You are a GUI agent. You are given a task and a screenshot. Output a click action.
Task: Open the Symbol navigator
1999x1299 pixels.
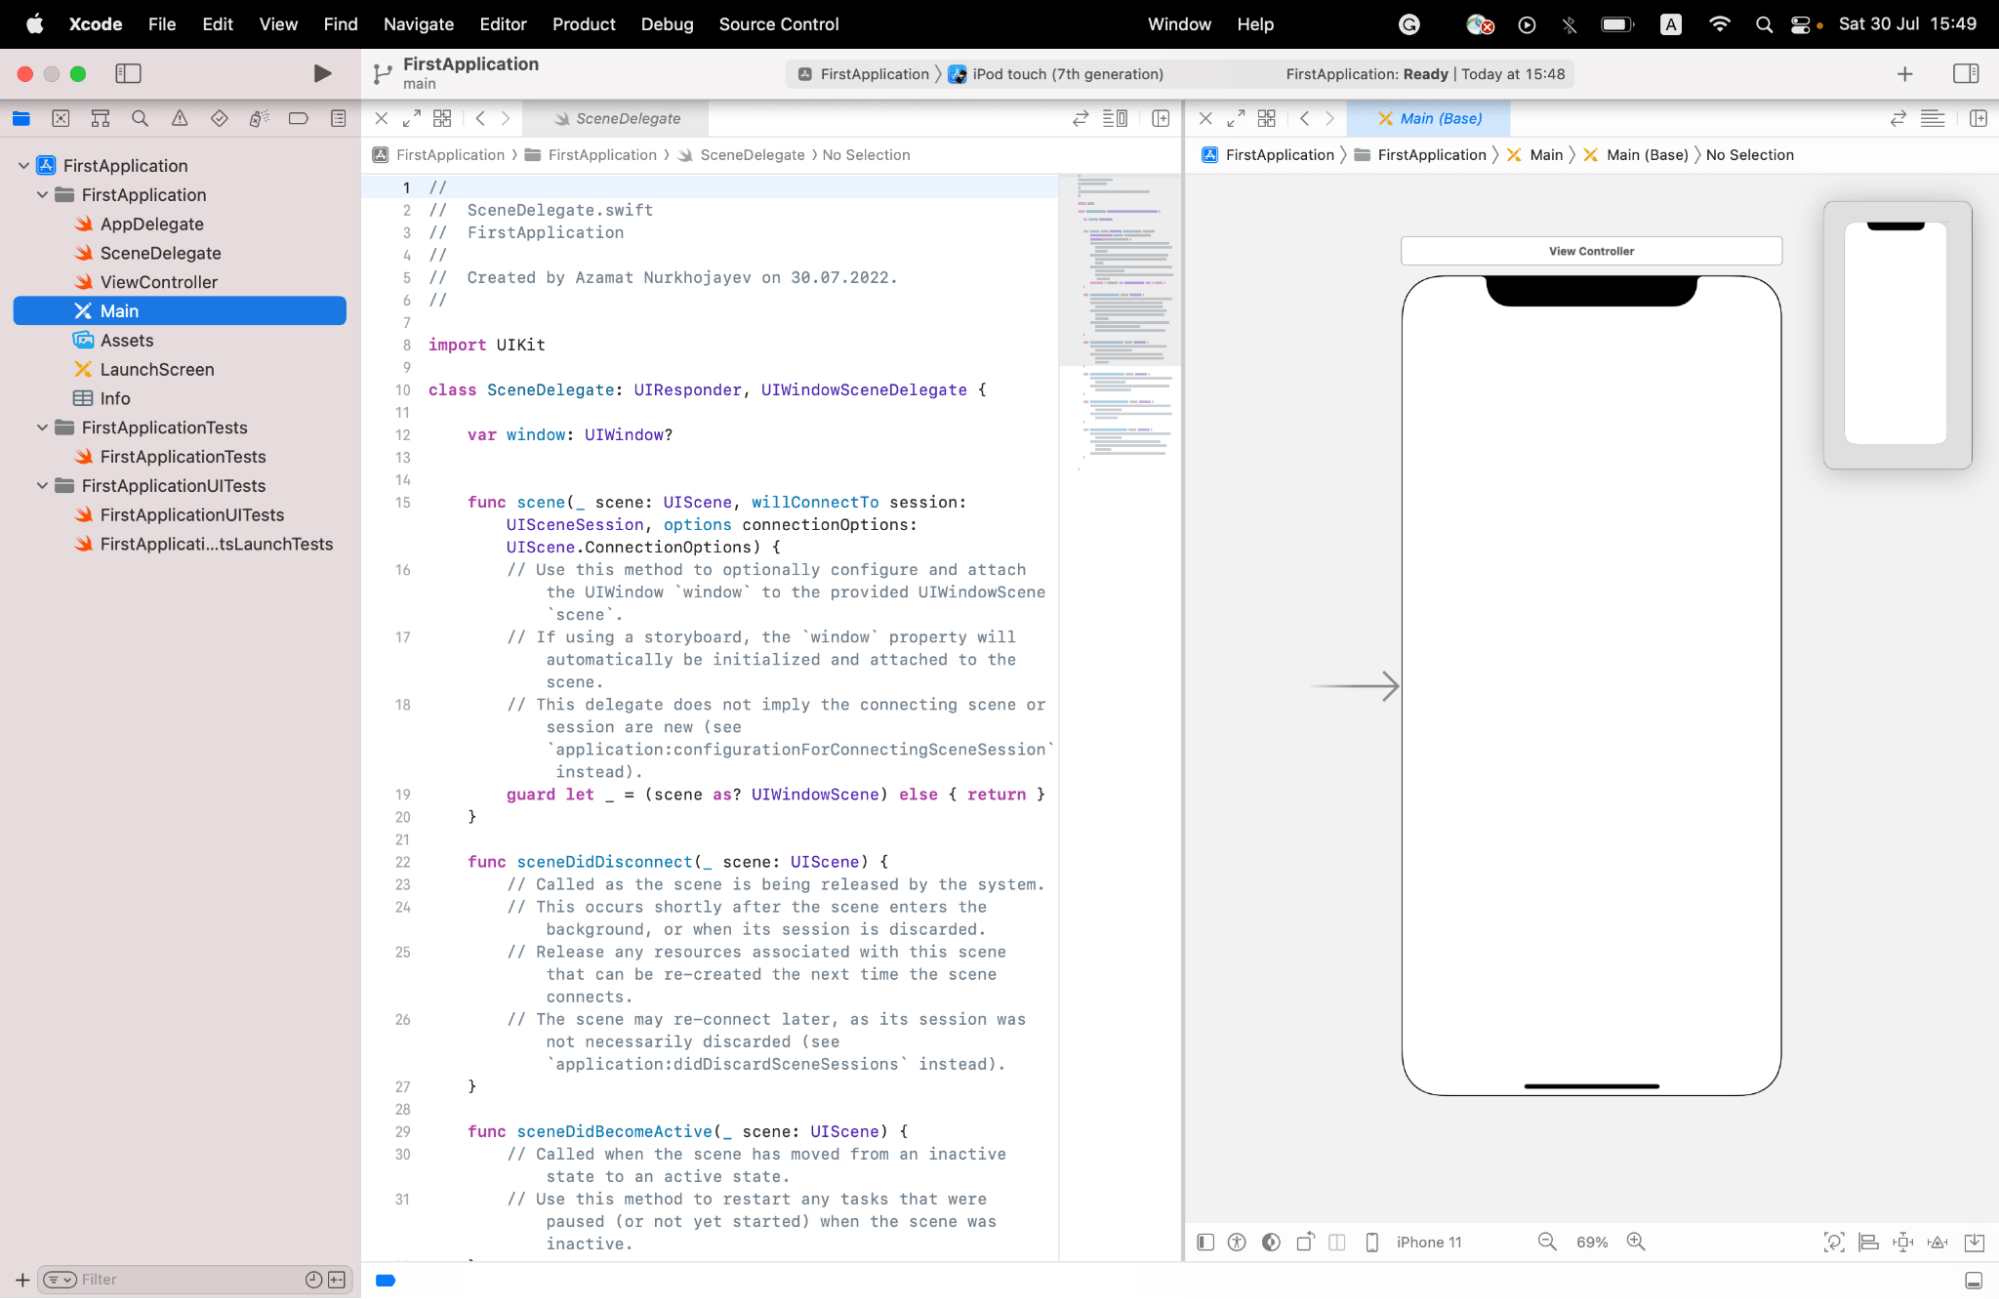pos(100,118)
